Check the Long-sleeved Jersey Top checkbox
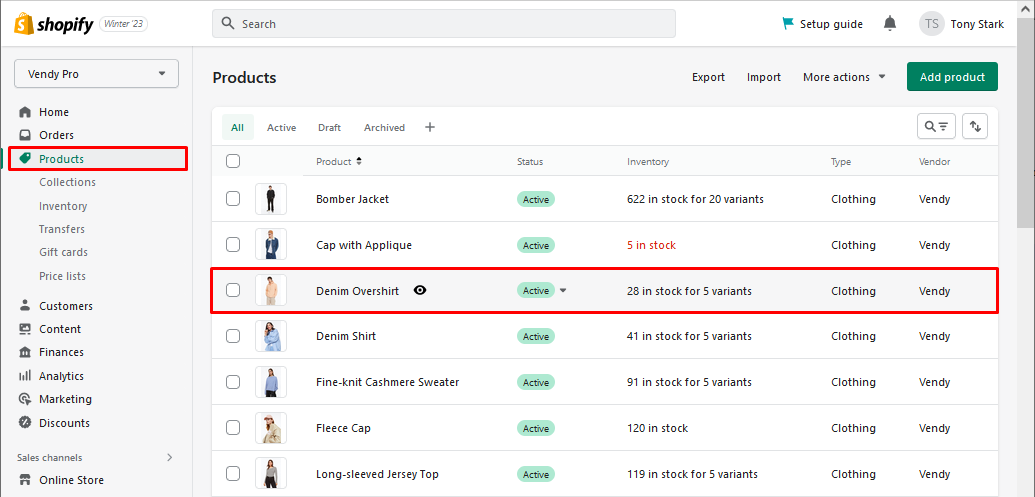 pyautogui.click(x=233, y=474)
